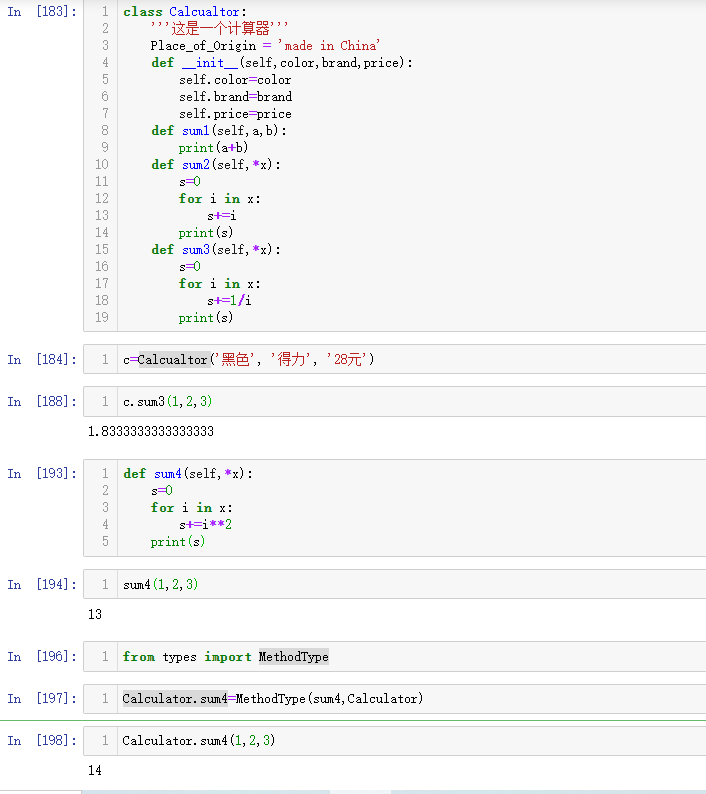Click the 1.8333333333333333 output text
The height and width of the screenshot is (794, 706).
[151, 432]
